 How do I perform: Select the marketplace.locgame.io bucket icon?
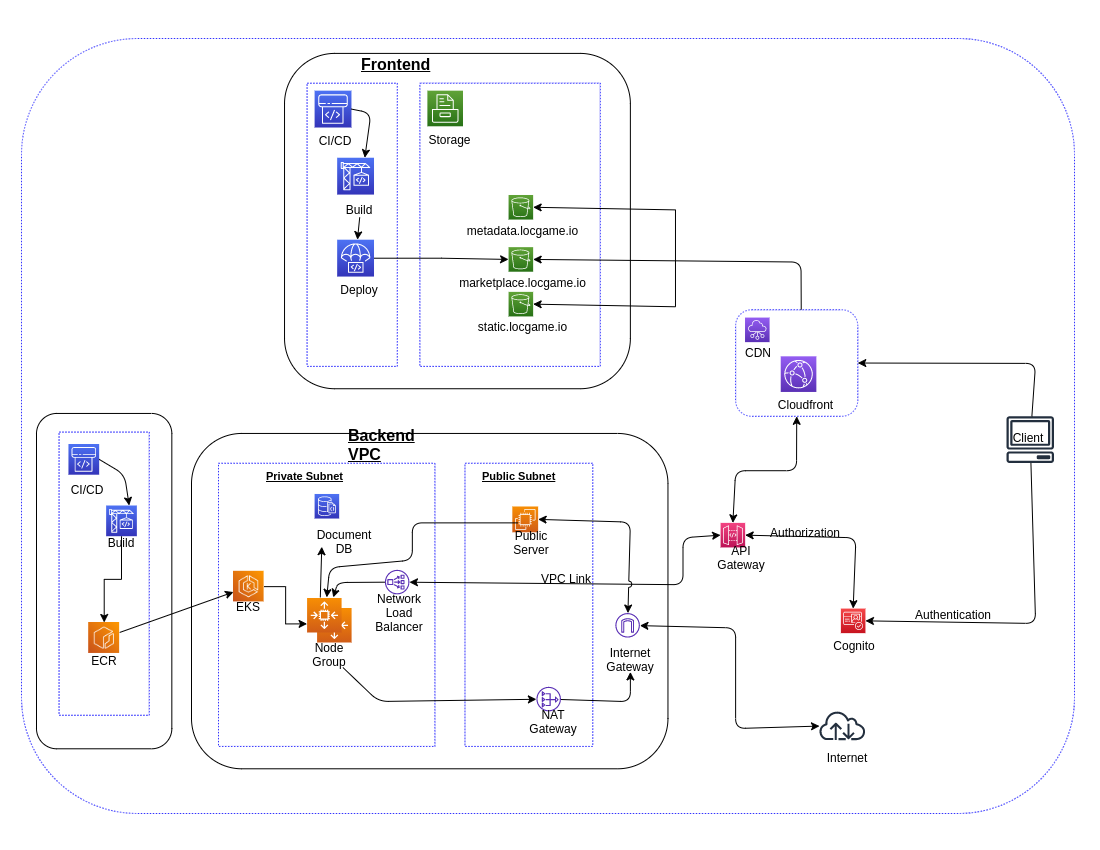[x=521, y=259]
